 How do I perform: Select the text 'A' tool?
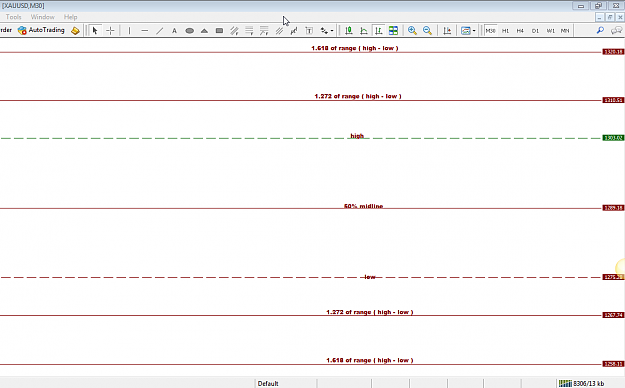coord(174,31)
